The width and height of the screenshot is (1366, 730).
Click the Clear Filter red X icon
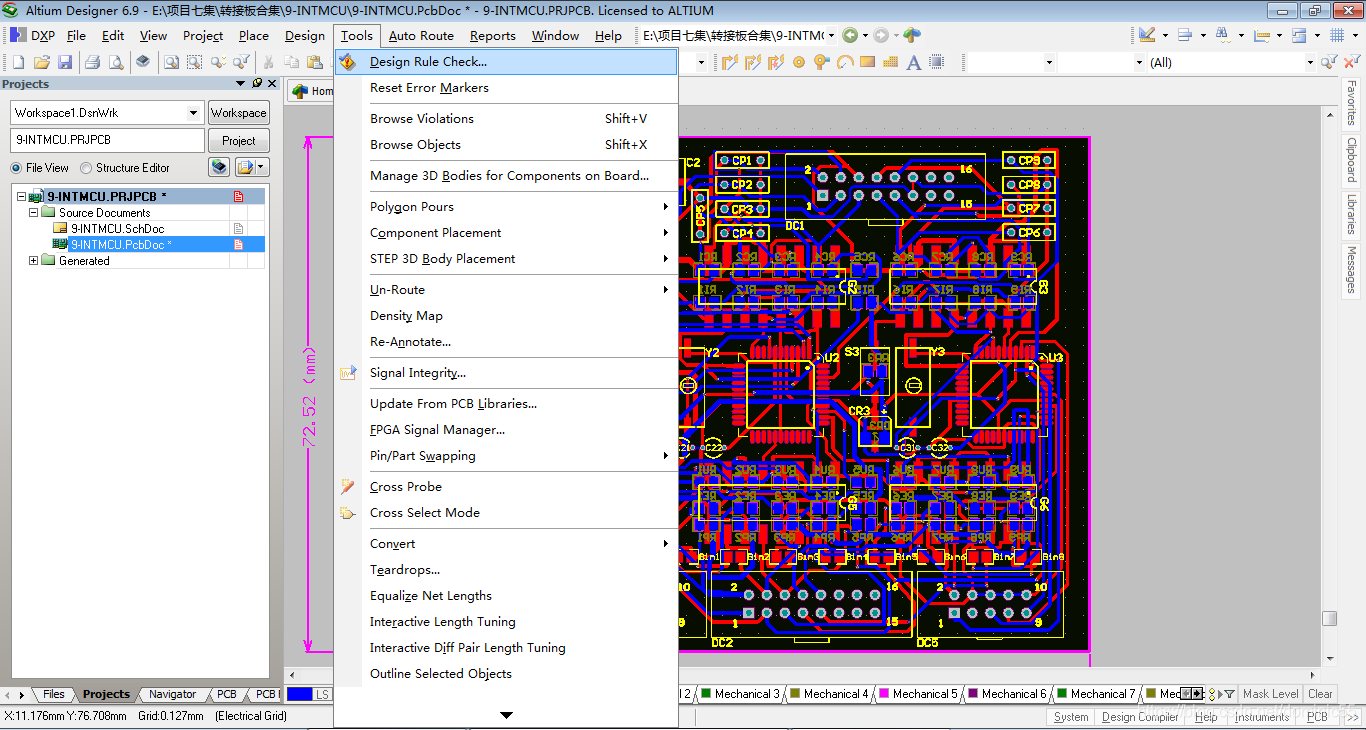1354,62
